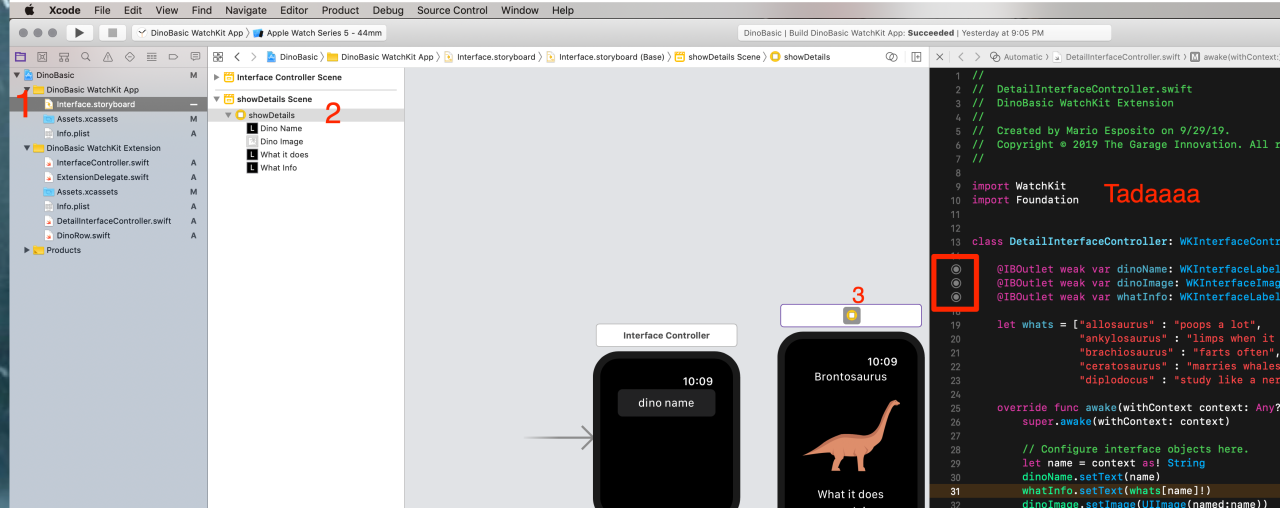Open the Project navigator tab
The width and height of the screenshot is (1280, 508).
pyautogui.click(x=19, y=57)
